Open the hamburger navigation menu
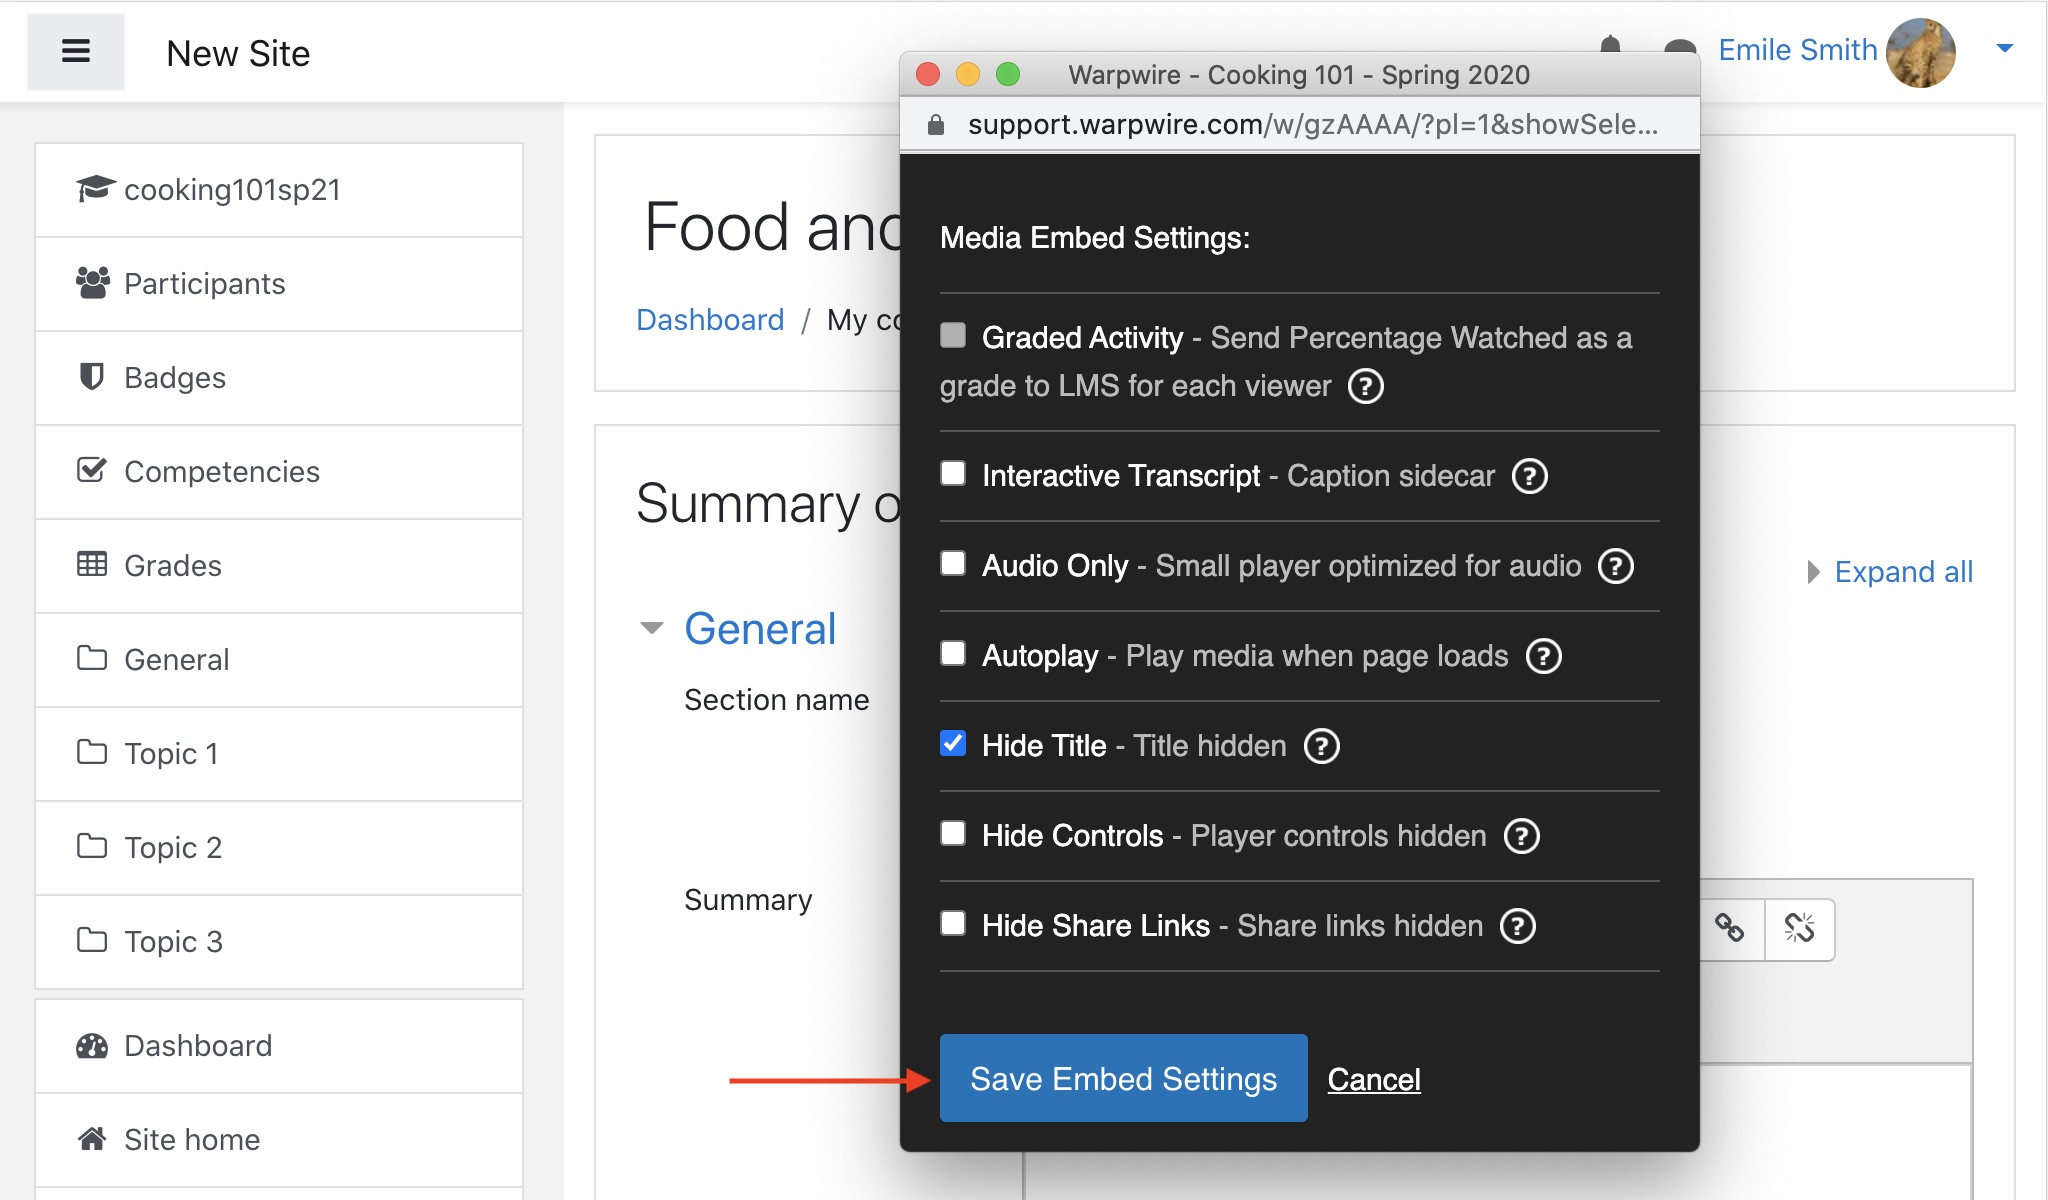Viewport: 2048px width, 1200px height. click(76, 52)
